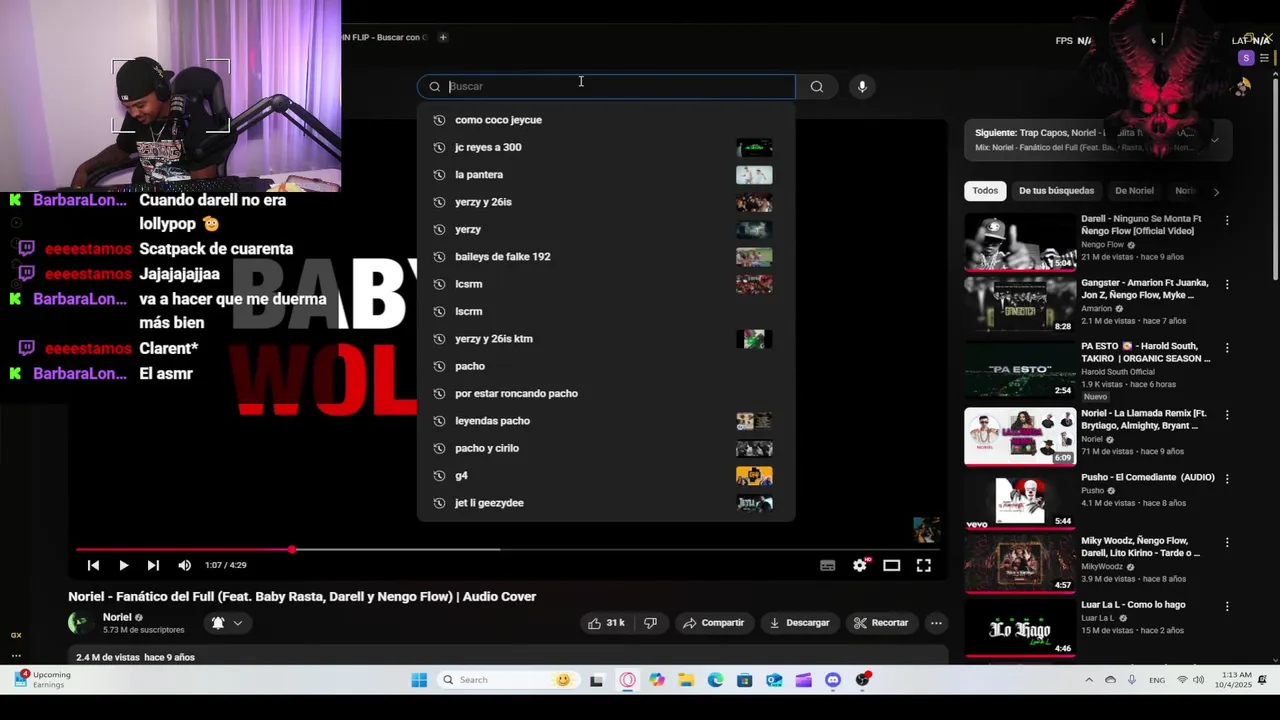Screen dimensions: 1280x720
Task: Play the video with the play button
Action: click(x=123, y=565)
